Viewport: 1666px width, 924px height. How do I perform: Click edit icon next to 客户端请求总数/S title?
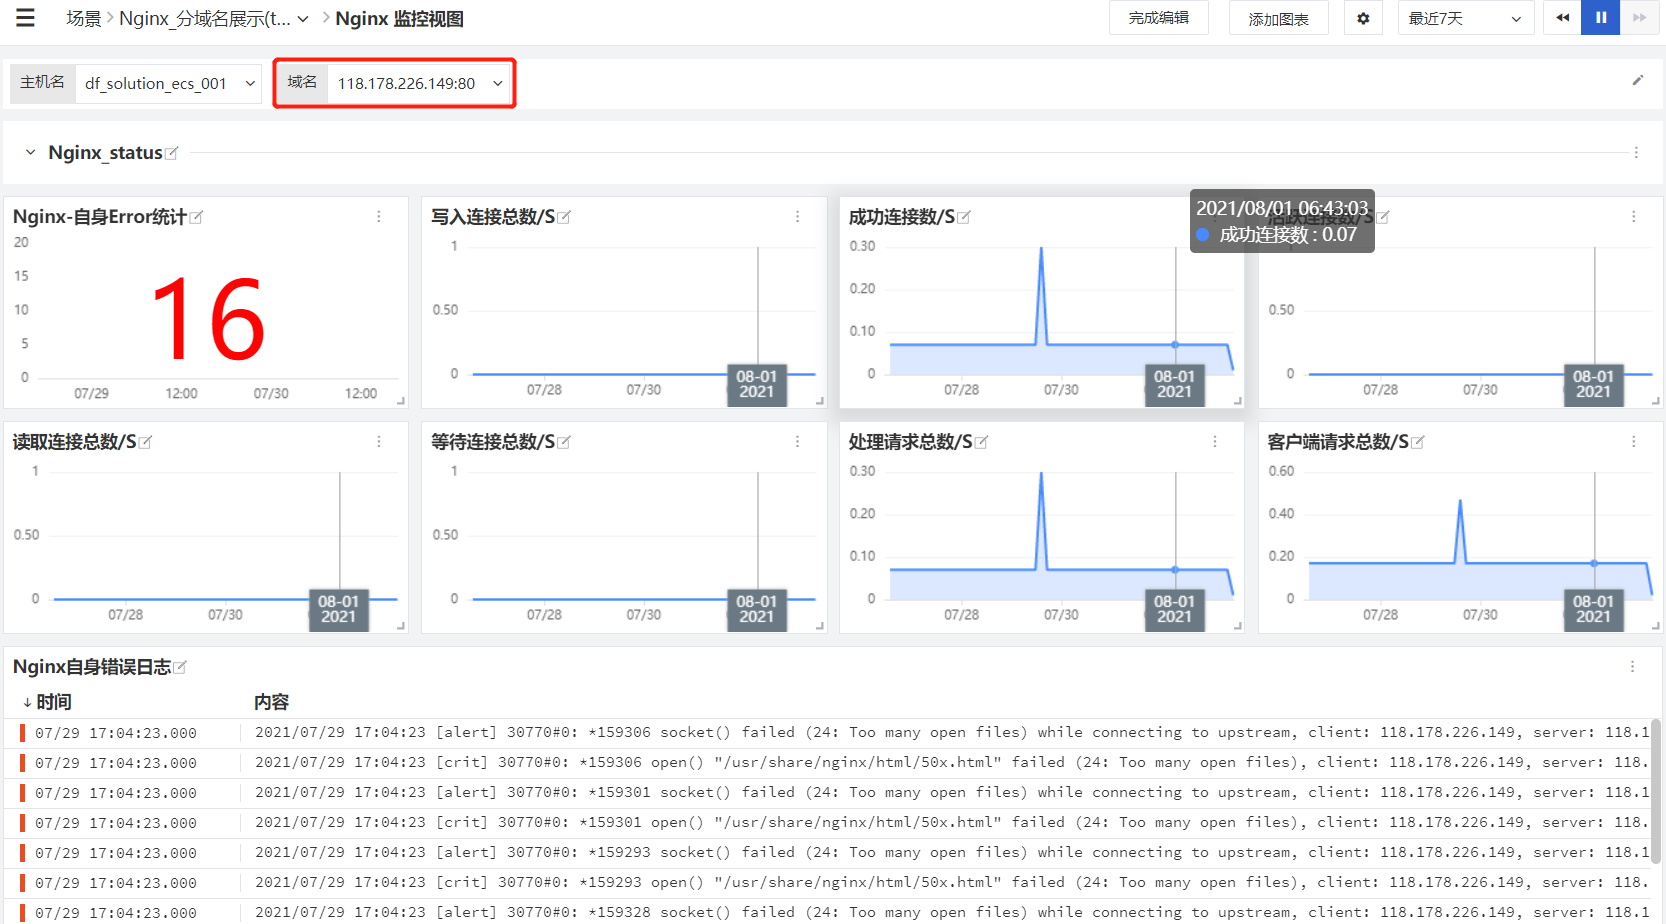coord(1418,442)
